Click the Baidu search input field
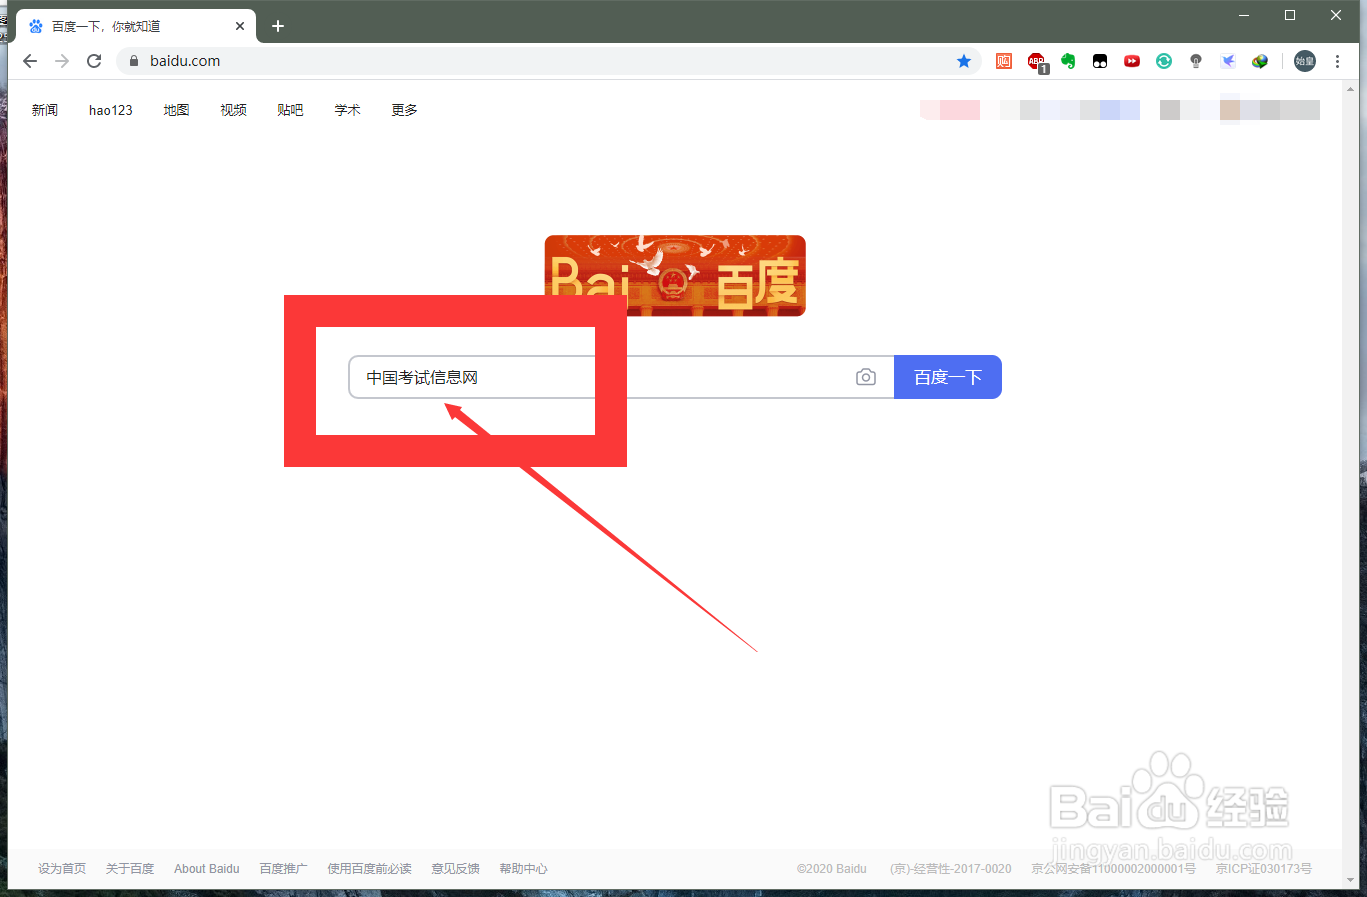 [621, 377]
